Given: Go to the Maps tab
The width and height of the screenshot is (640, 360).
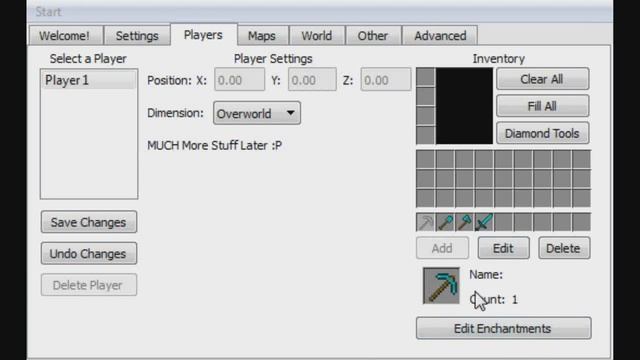Looking at the screenshot, I should click(x=262, y=36).
